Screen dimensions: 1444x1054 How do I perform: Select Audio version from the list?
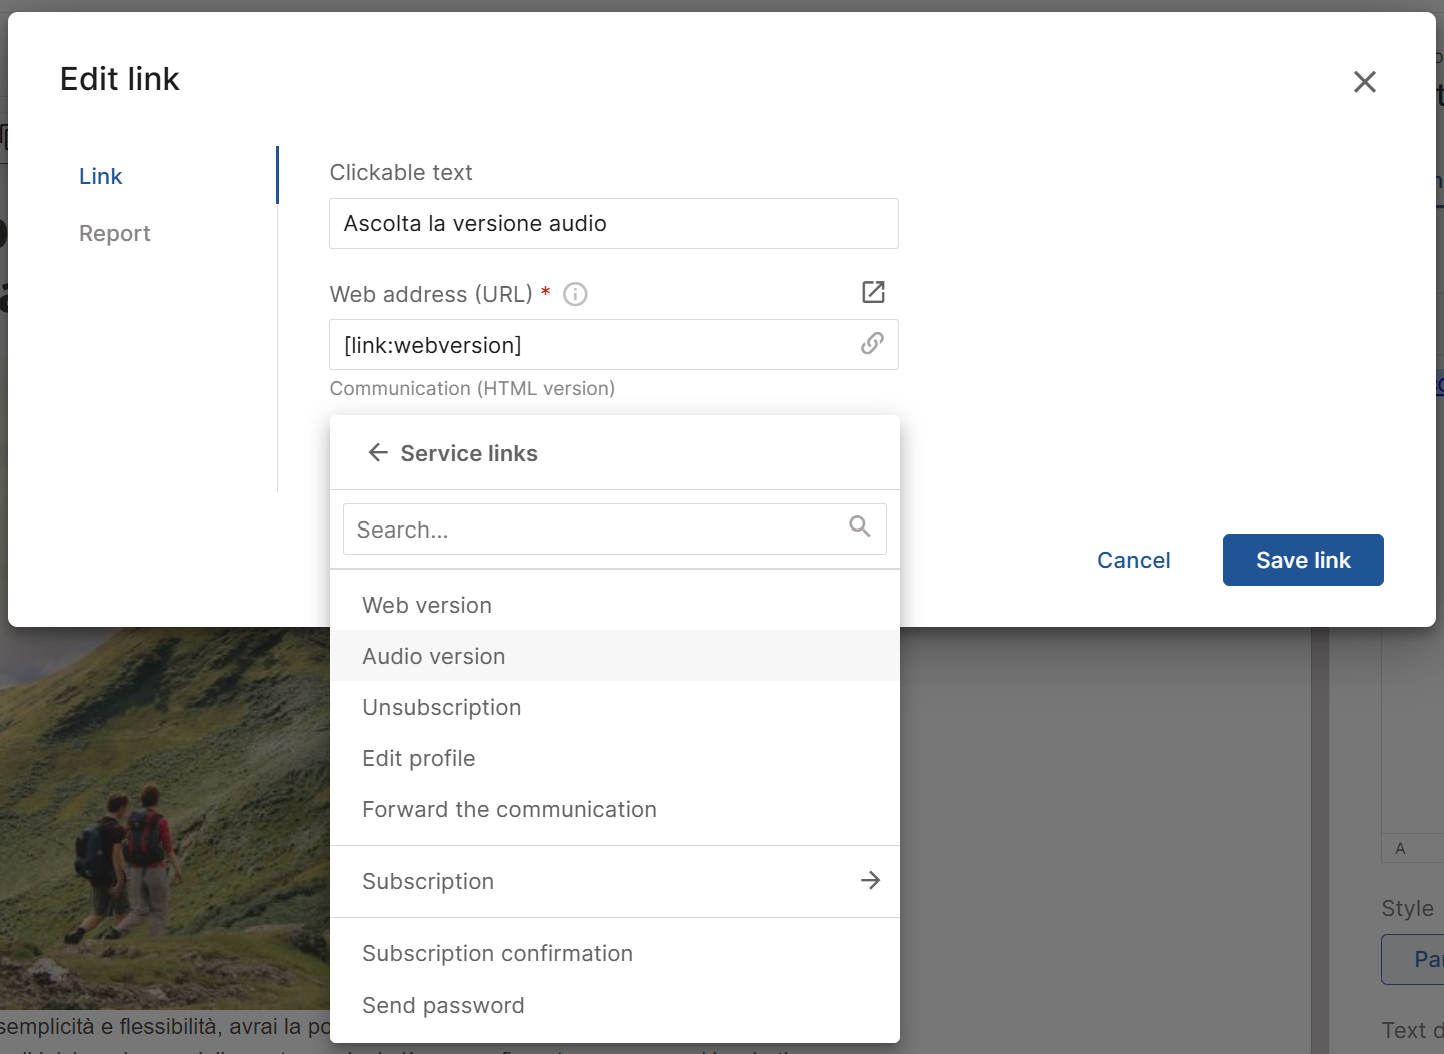tap(434, 656)
